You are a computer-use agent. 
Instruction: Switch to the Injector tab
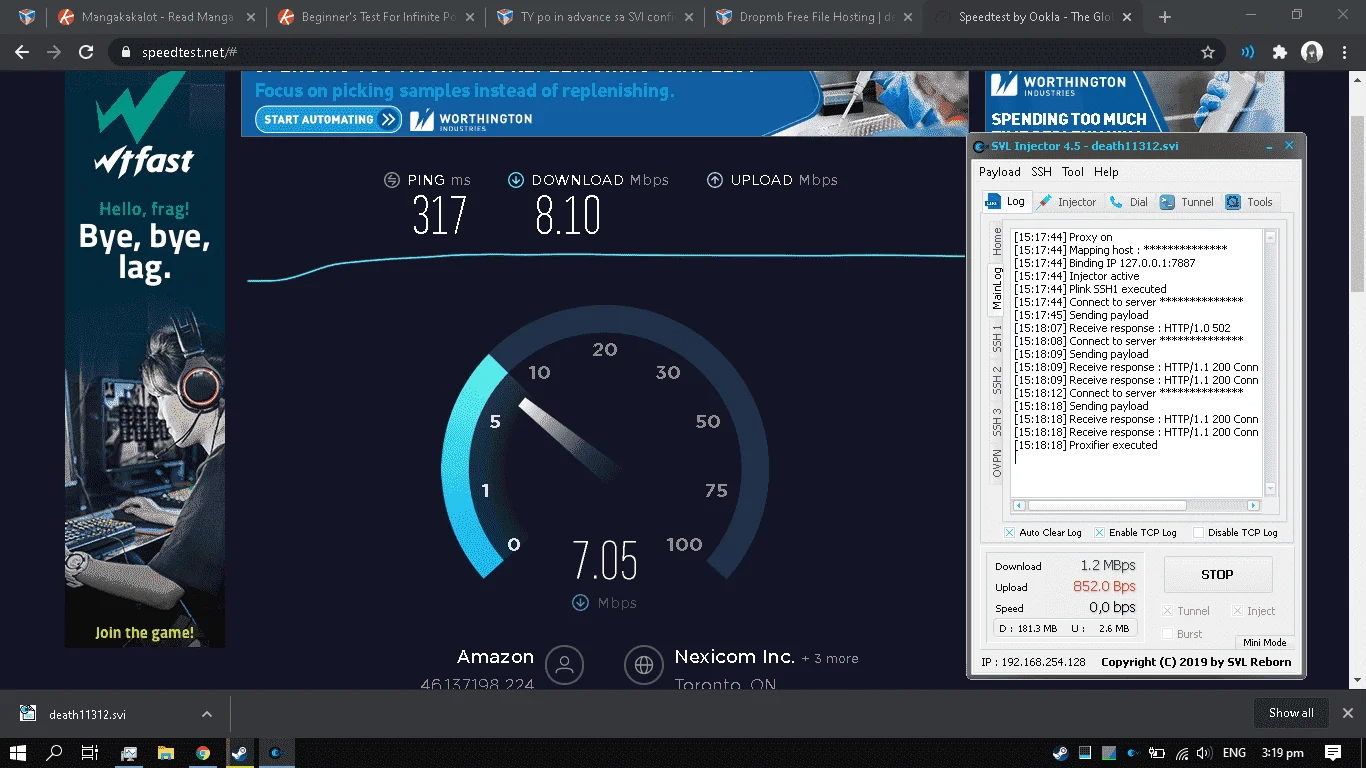[1067, 202]
